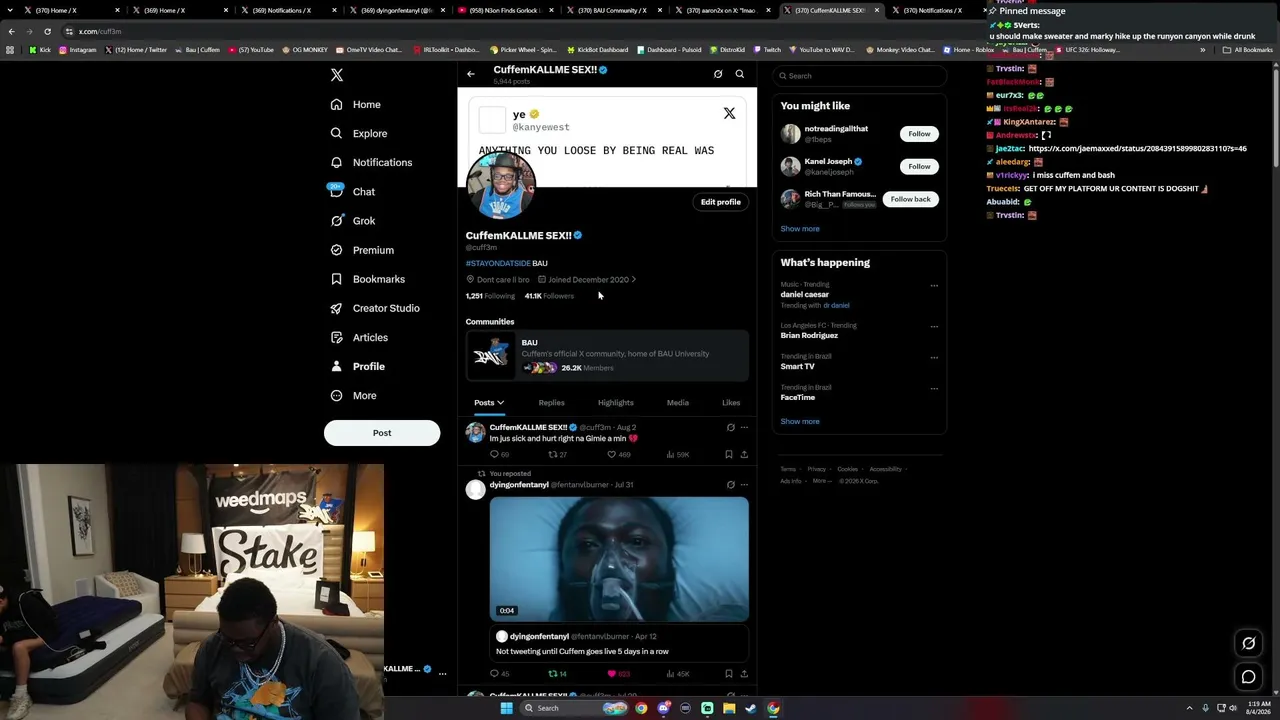The image size is (1280, 720).
Task: Go back with the profile header arrow
Action: point(471,74)
